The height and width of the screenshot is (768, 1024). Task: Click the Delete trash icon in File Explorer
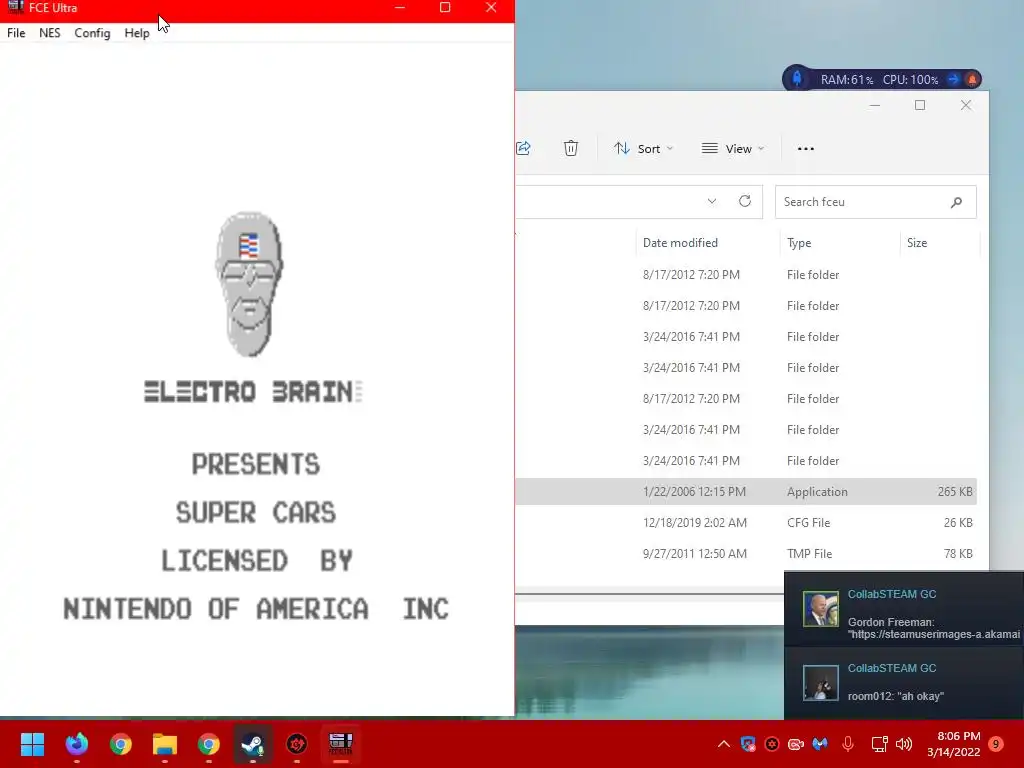point(571,148)
